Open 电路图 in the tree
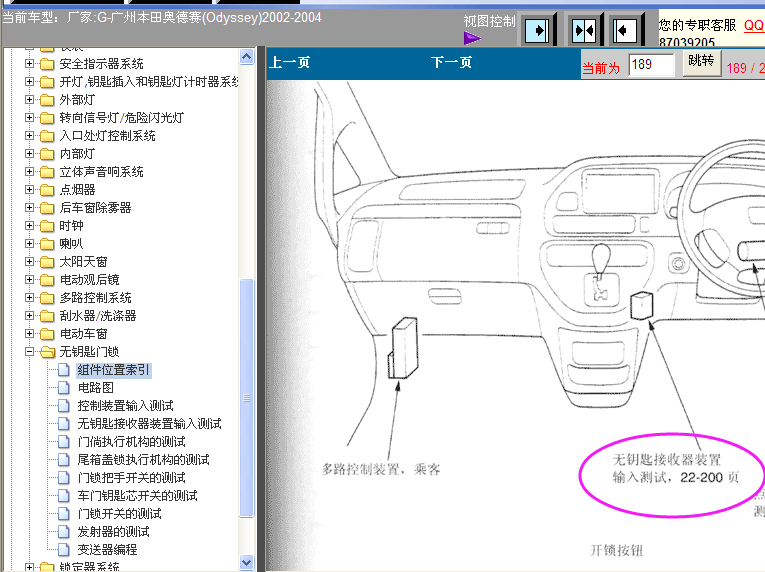The height and width of the screenshot is (572, 765). pyautogui.click(x=96, y=388)
